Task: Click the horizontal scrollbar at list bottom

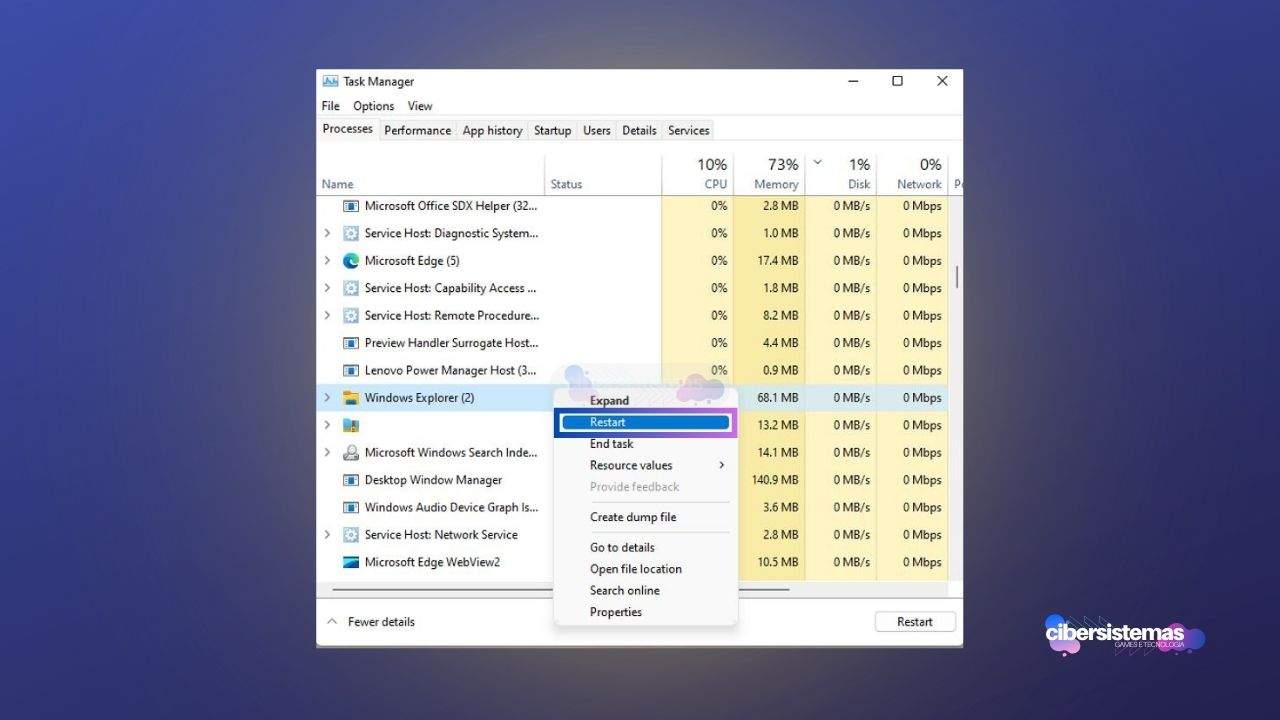Action: [x=561, y=589]
